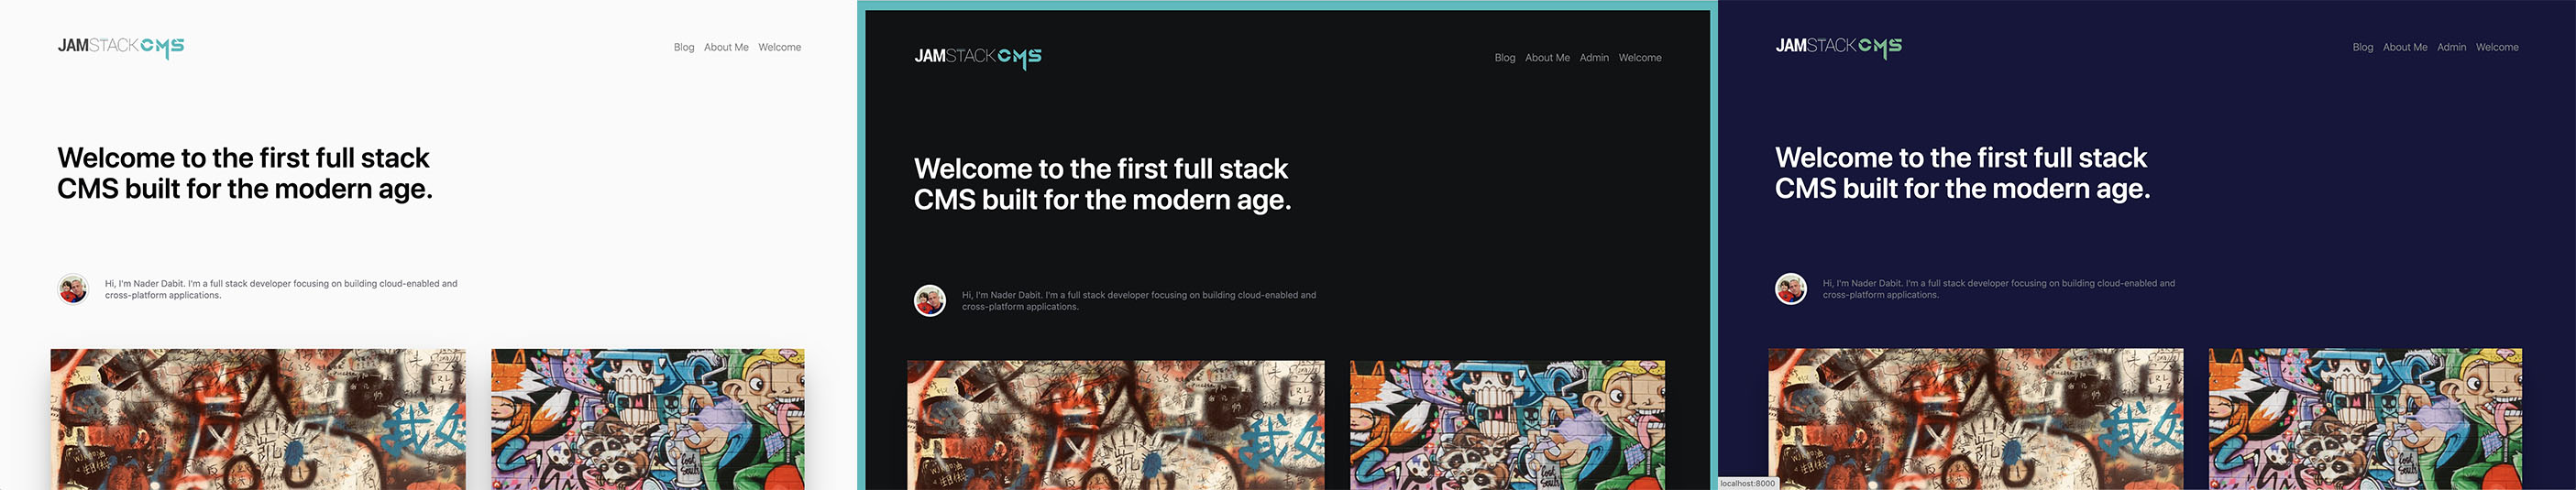2576x490 pixels.
Task: Click the author avatar on the navy theme page
Action: (x=1790, y=289)
